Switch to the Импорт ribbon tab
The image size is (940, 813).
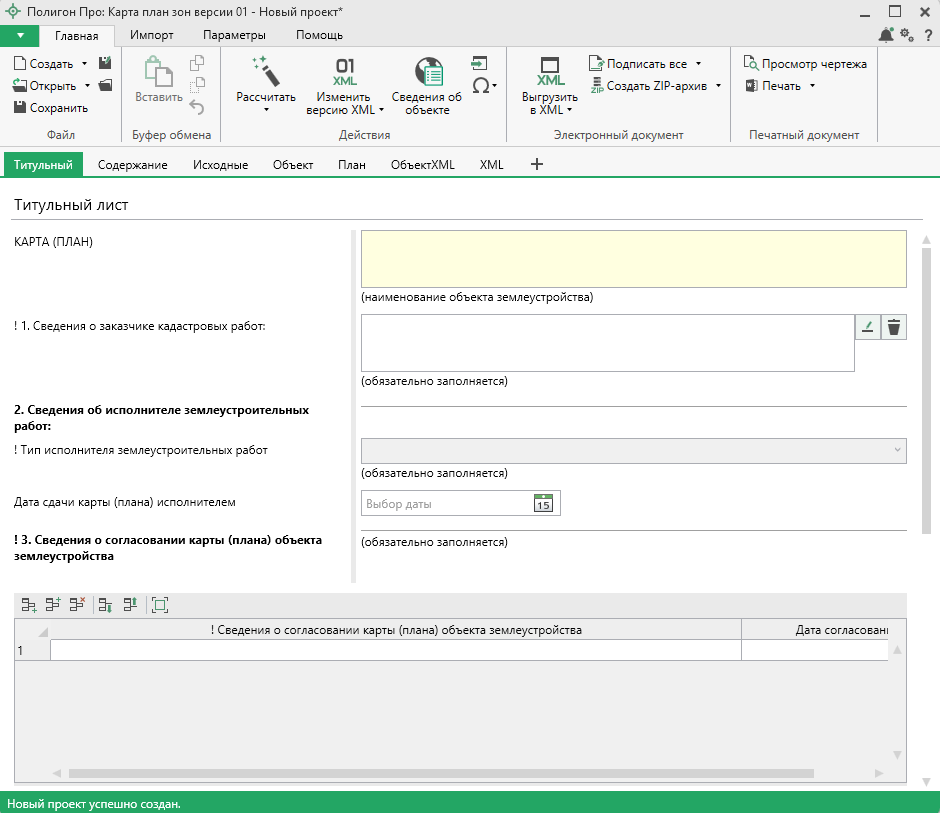(x=152, y=35)
